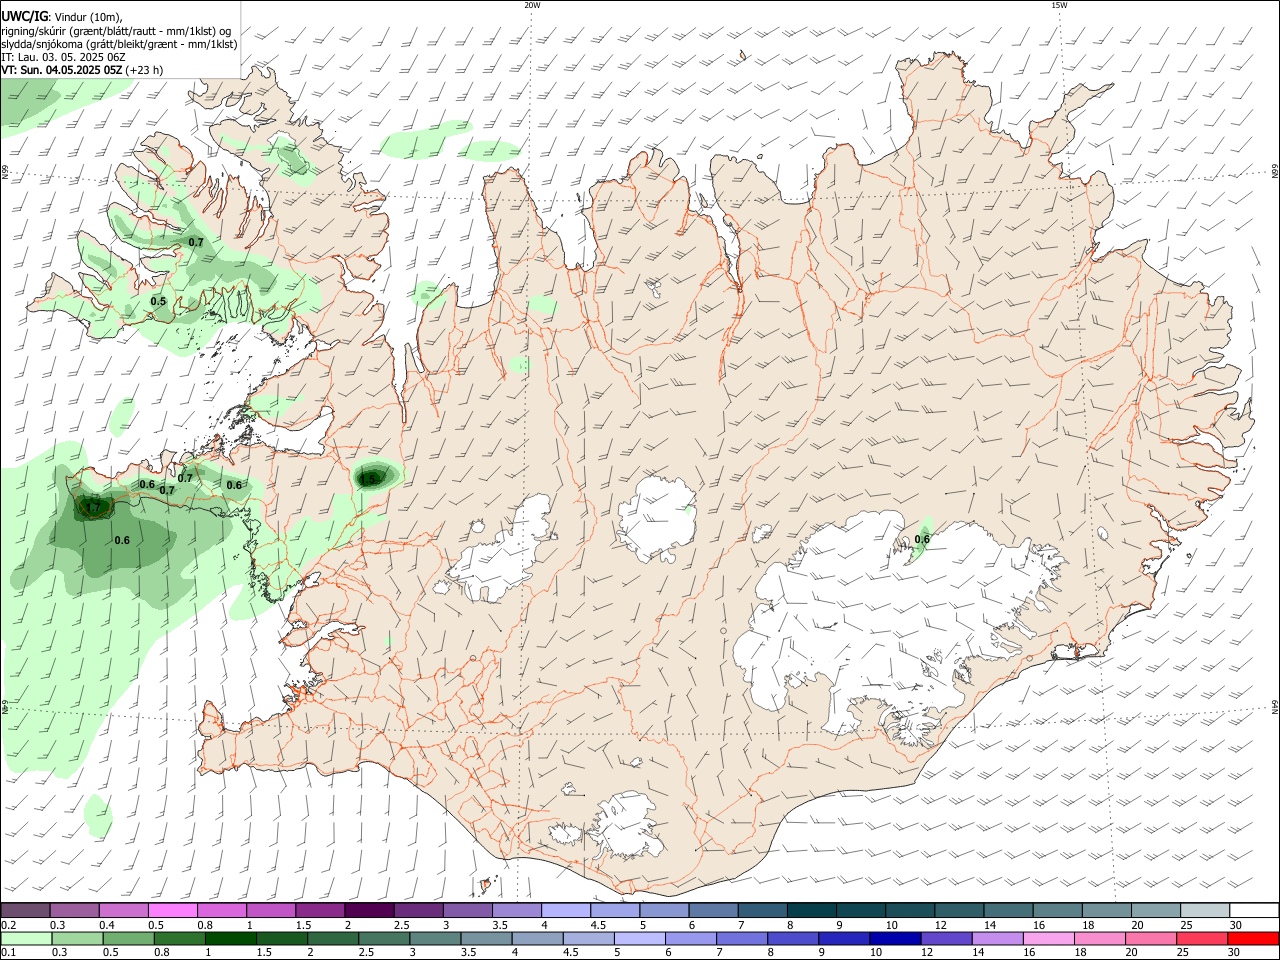This screenshot has width=1280, height=960.
Task: Click the Hofsjökull glacier white area
Action: [x=657, y=516]
